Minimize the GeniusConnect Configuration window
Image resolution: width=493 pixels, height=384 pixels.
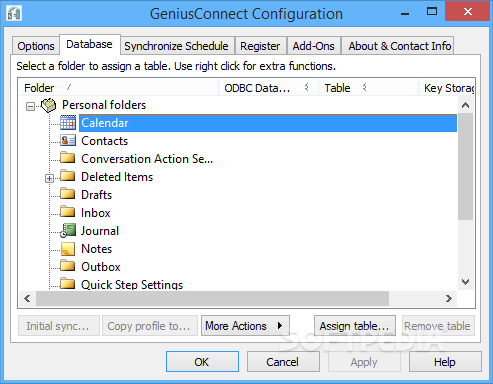point(405,13)
